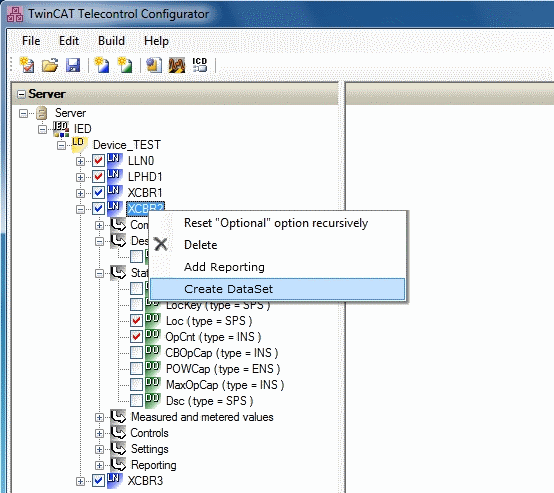Click the DO icon beside Dsc
Image resolution: width=554 pixels, height=493 pixels.
(153, 400)
